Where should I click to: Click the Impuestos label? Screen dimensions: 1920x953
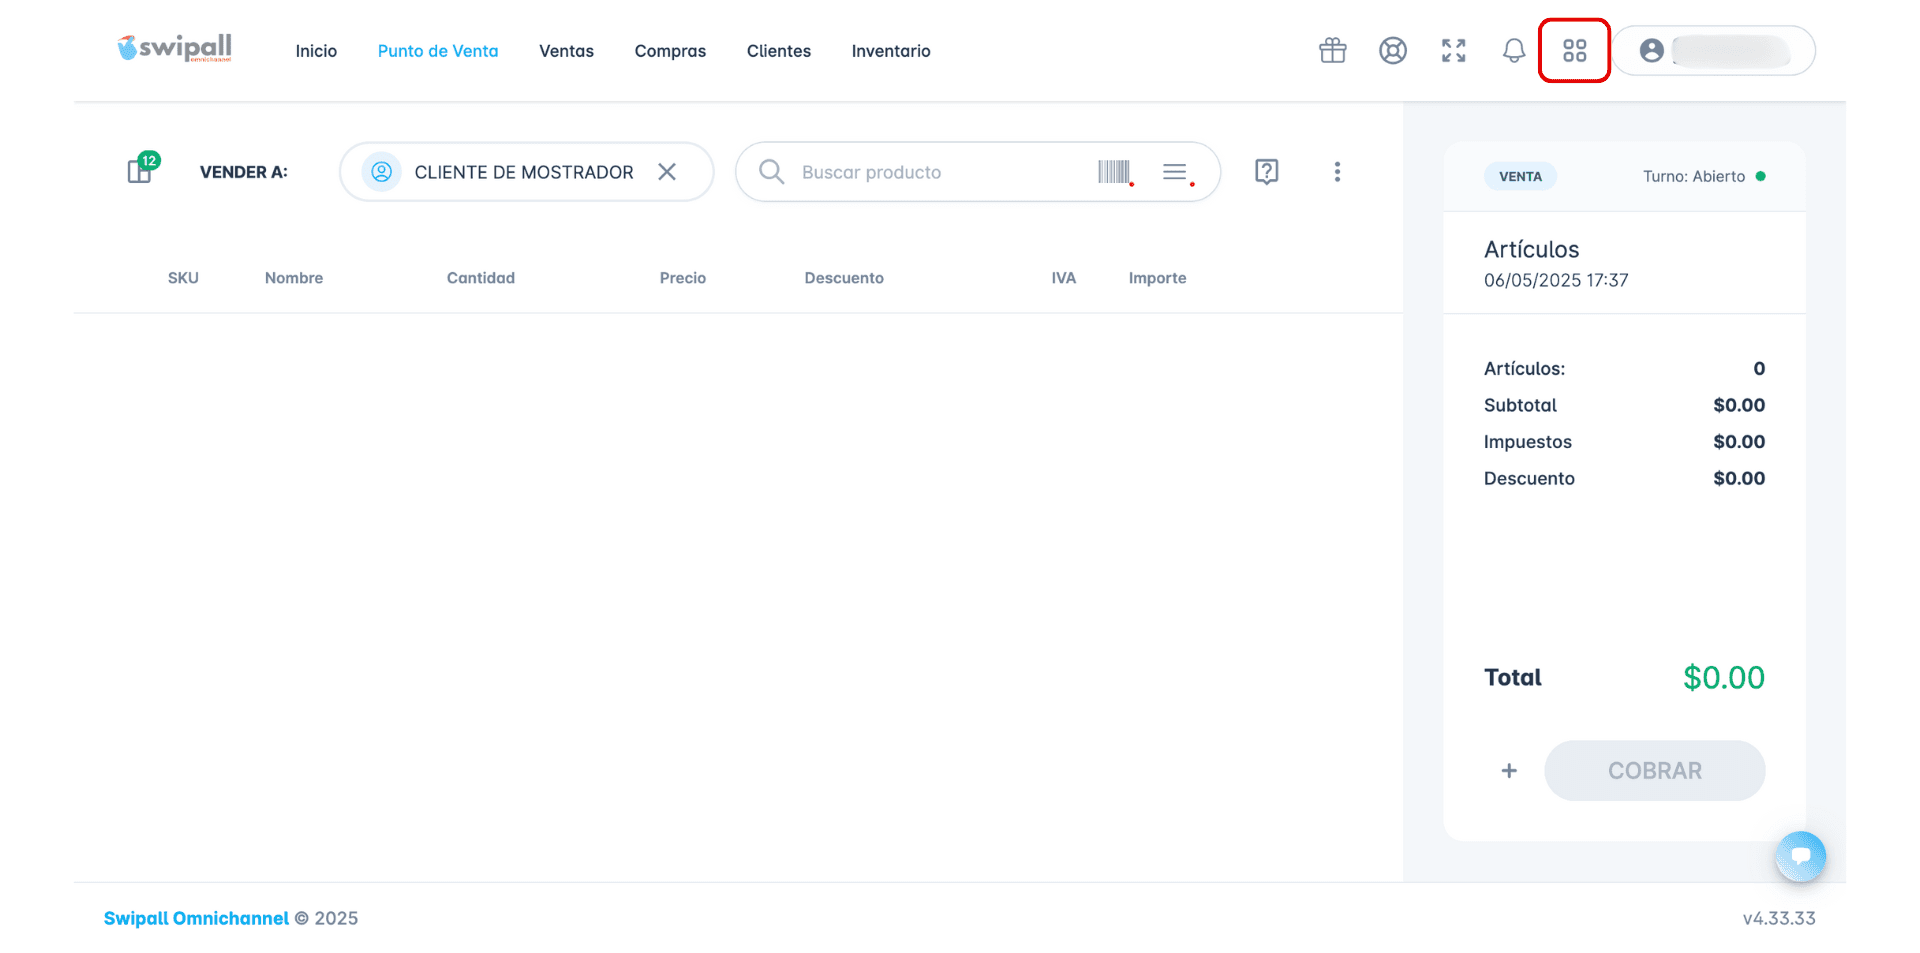[1528, 442]
